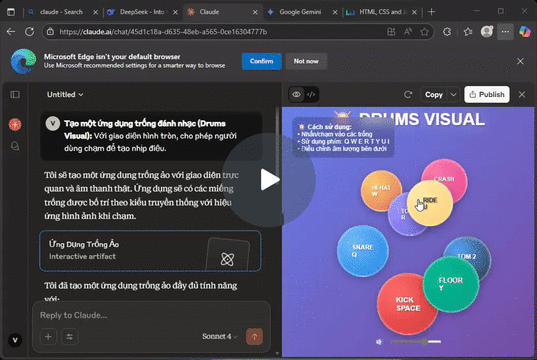Click Not now on default browser banner

coord(306,61)
